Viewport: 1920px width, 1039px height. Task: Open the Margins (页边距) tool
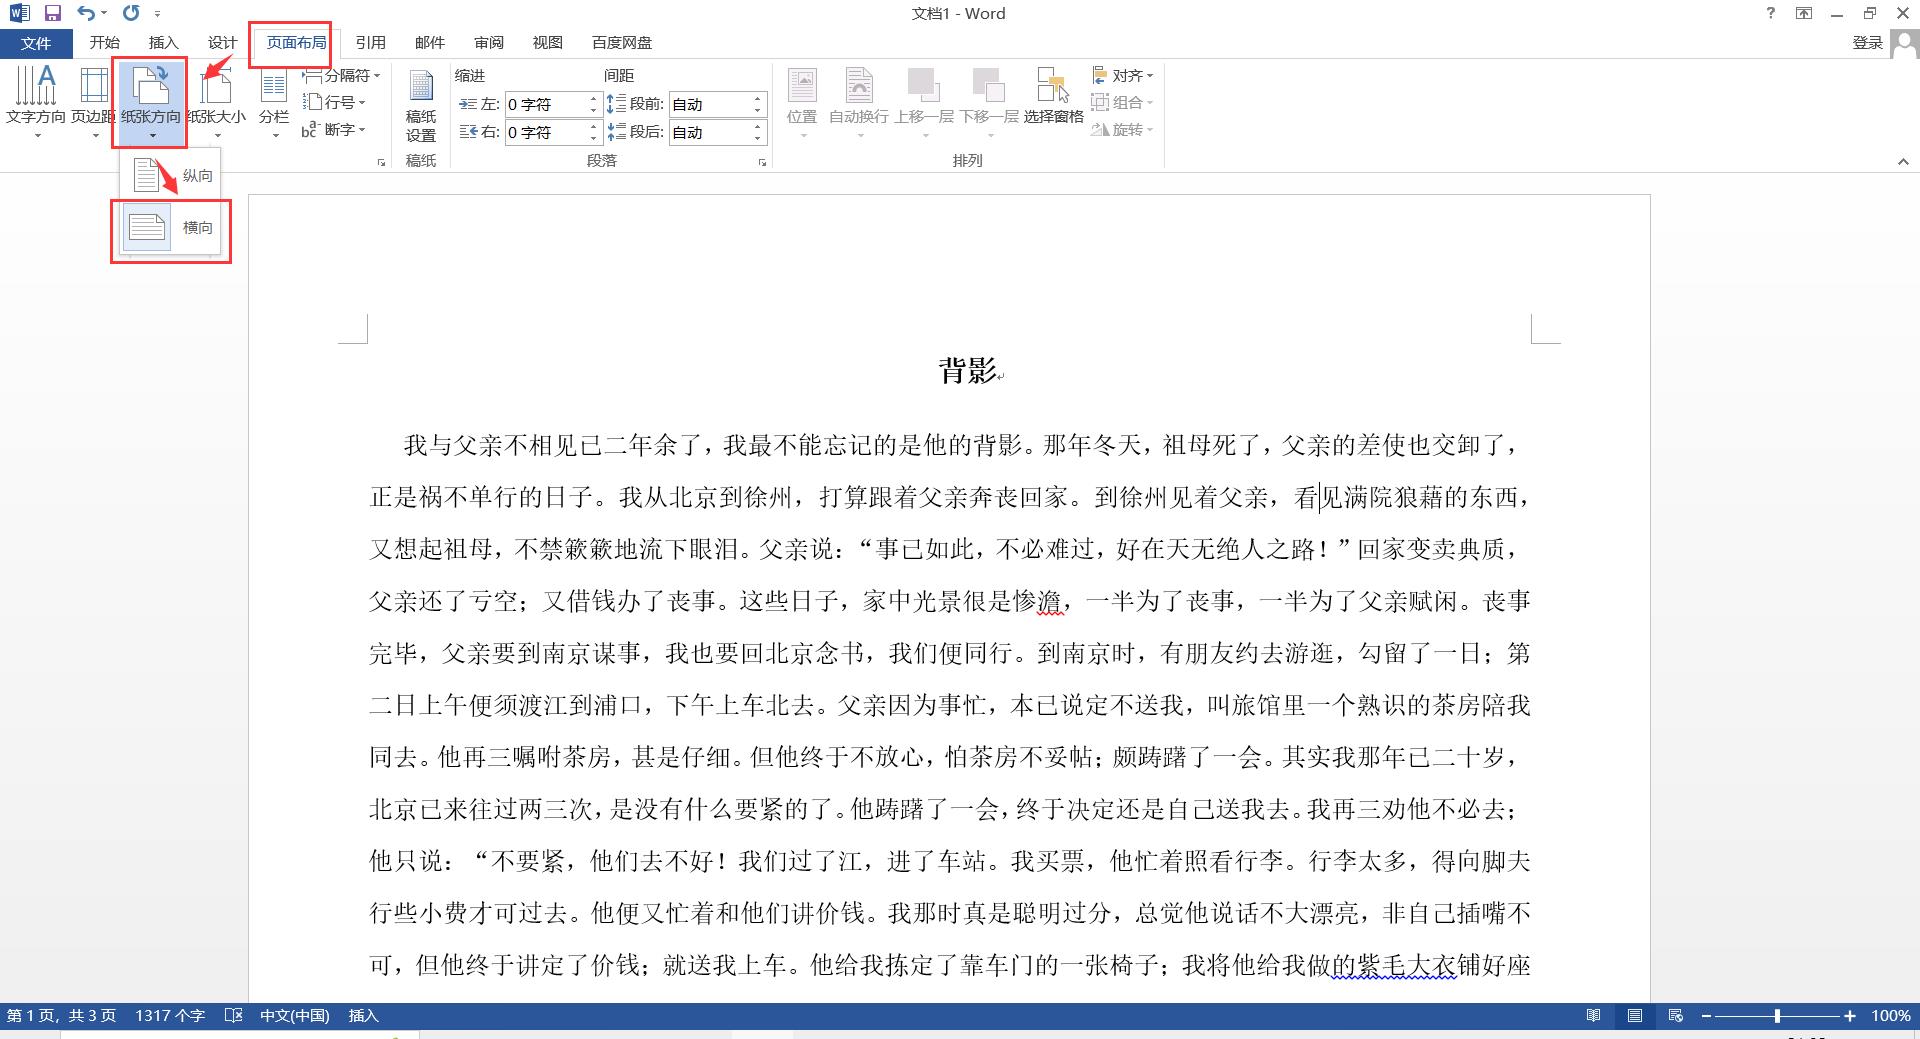tap(93, 100)
